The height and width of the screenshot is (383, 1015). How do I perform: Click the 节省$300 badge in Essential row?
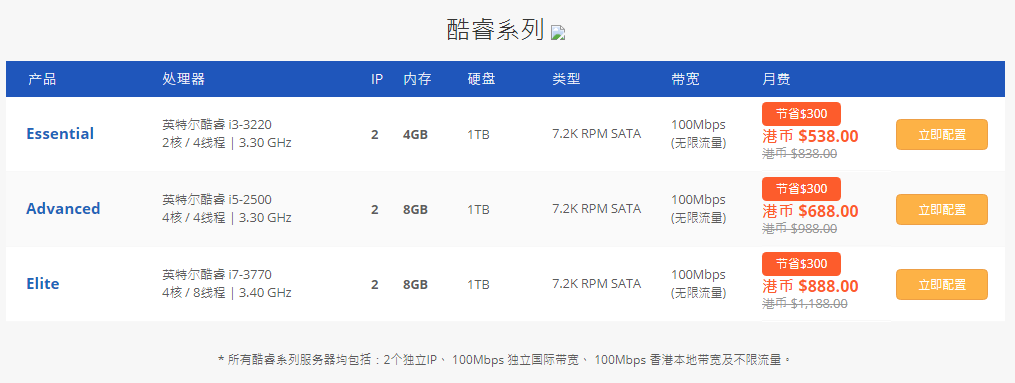pos(801,114)
